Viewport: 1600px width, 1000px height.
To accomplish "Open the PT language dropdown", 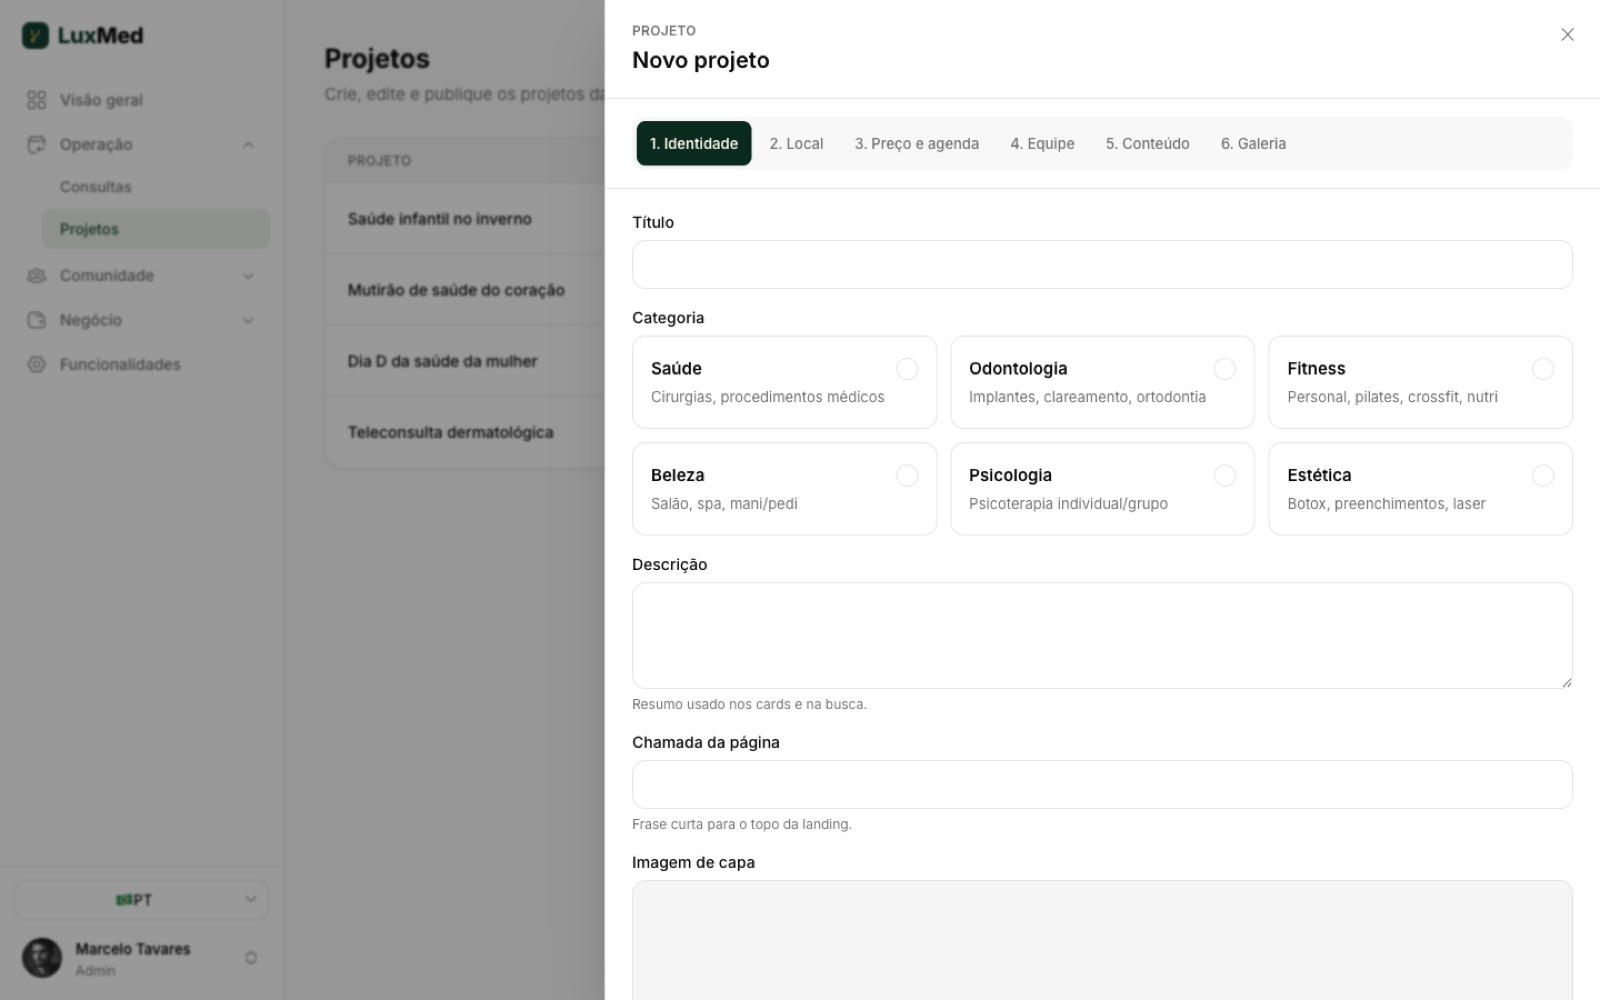I will [x=141, y=900].
